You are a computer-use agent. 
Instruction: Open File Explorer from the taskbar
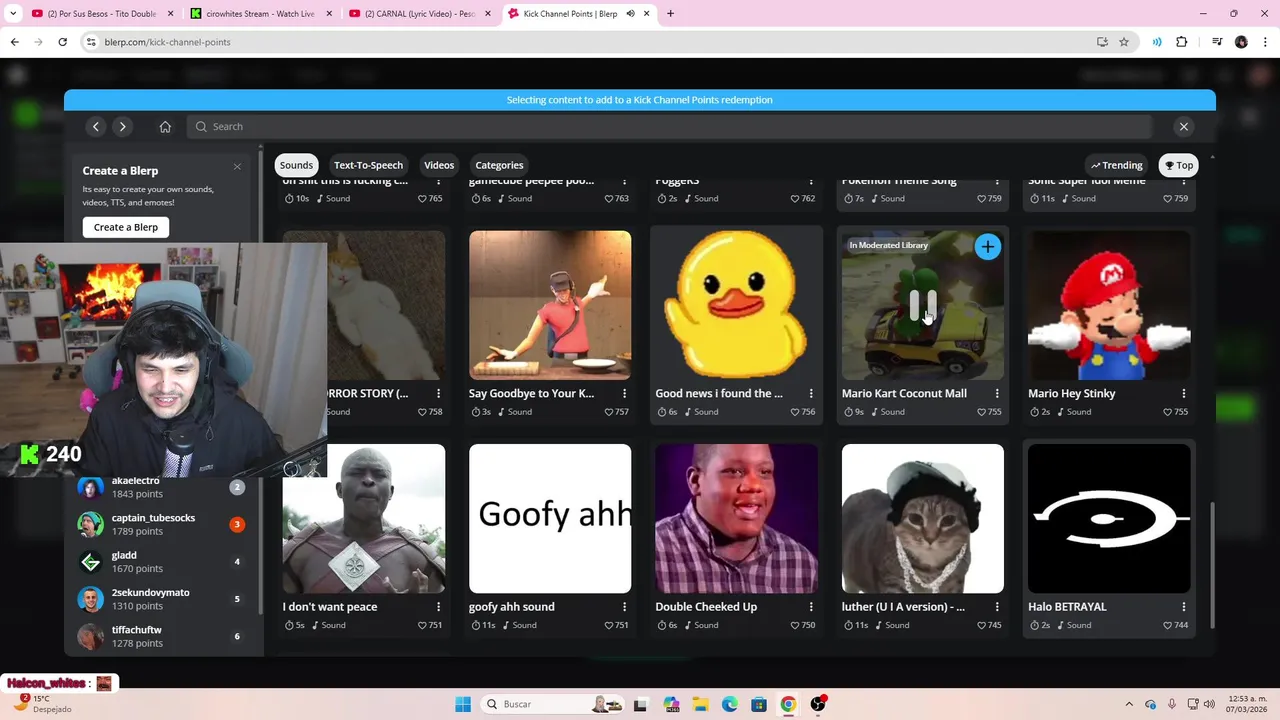[701, 704]
